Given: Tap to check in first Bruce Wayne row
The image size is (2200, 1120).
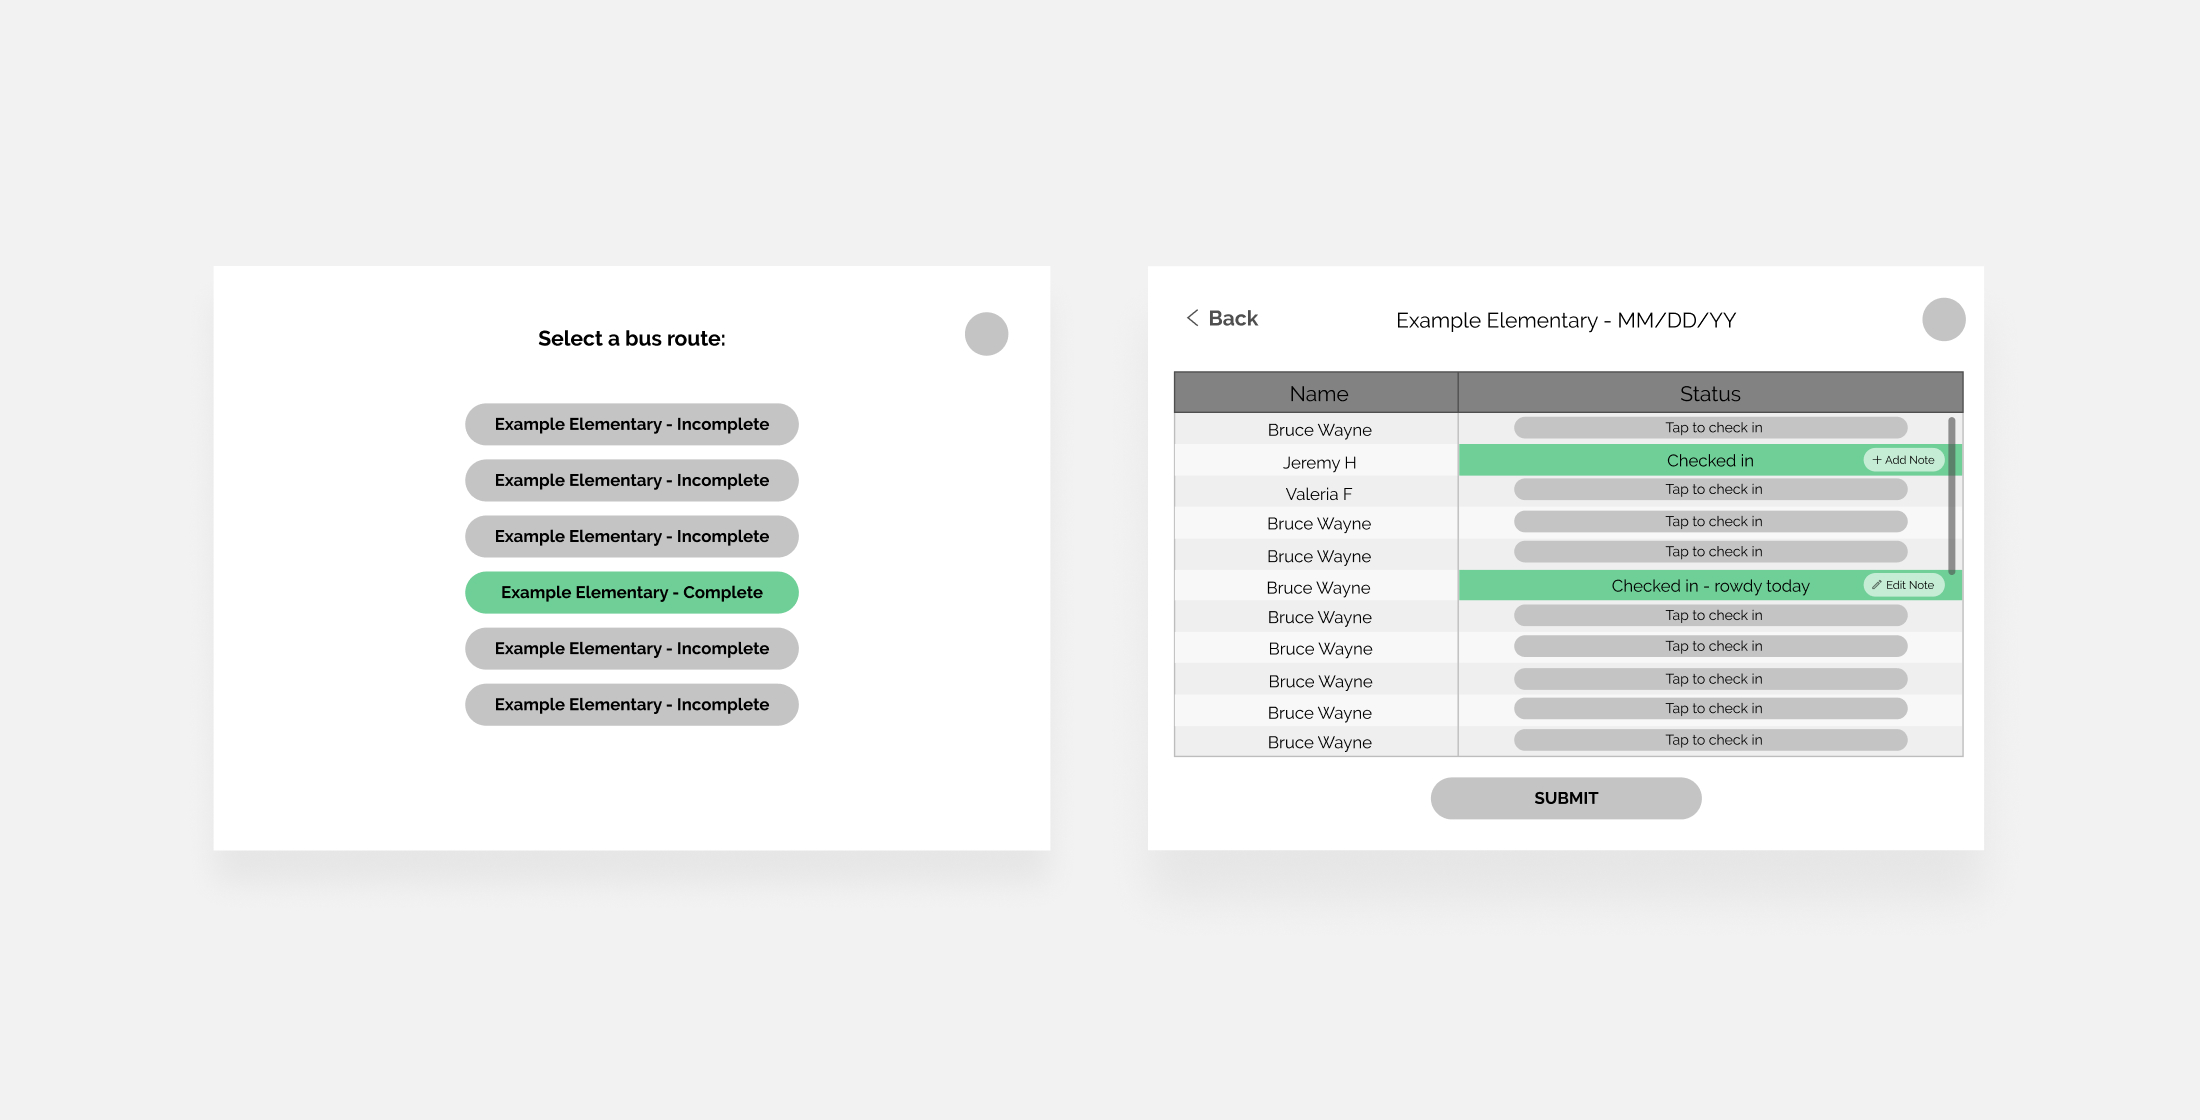Looking at the screenshot, I should 1710,428.
